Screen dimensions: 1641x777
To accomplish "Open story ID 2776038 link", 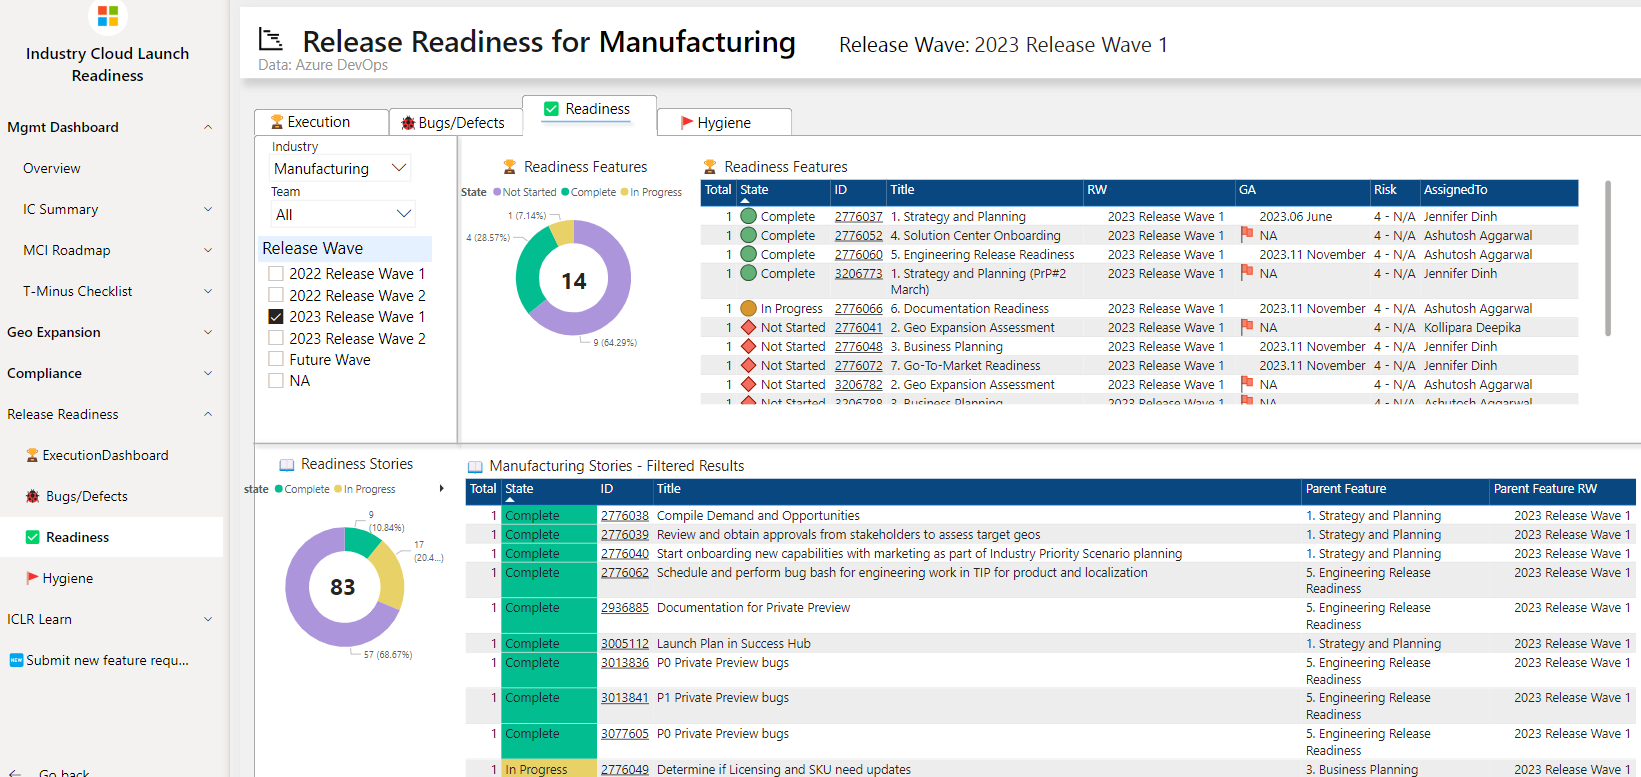I will click(624, 516).
